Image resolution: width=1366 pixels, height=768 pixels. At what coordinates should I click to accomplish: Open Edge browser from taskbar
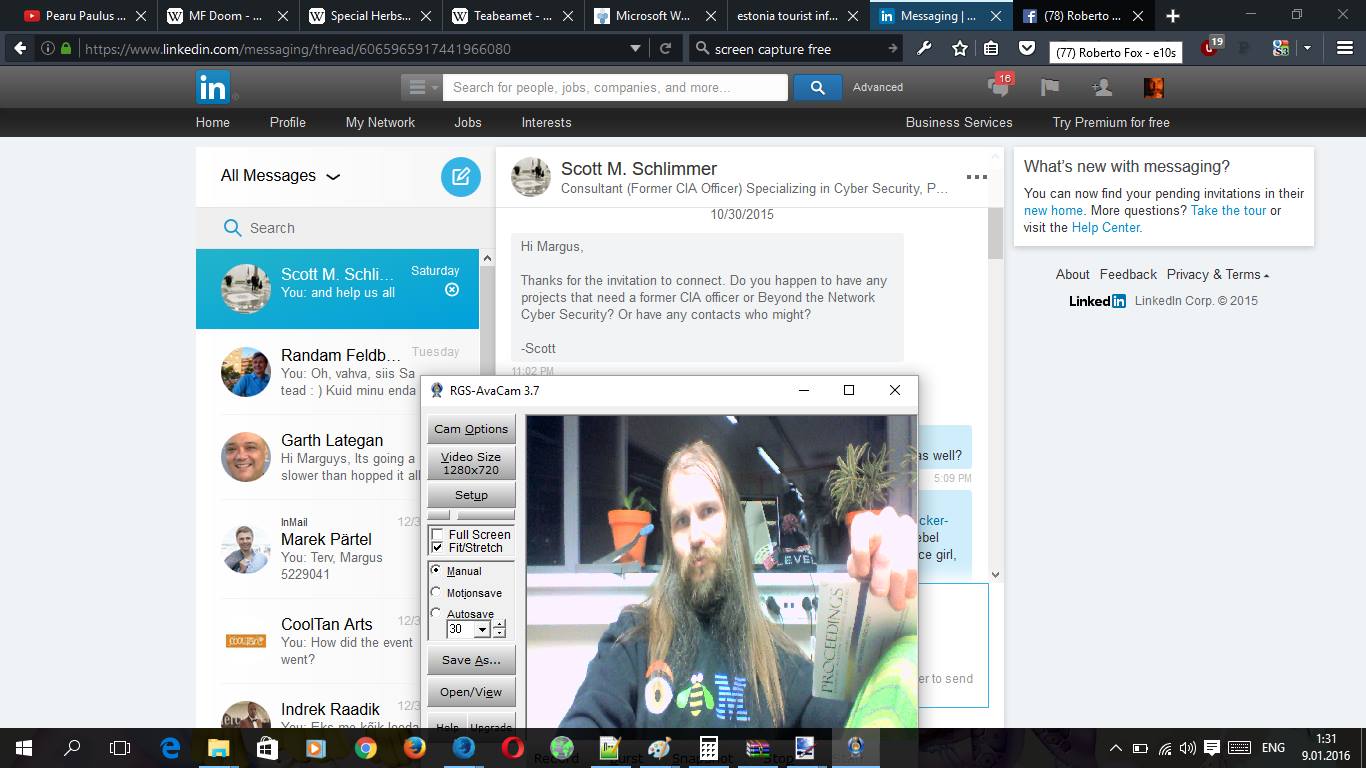pyautogui.click(x=170, y=747)
